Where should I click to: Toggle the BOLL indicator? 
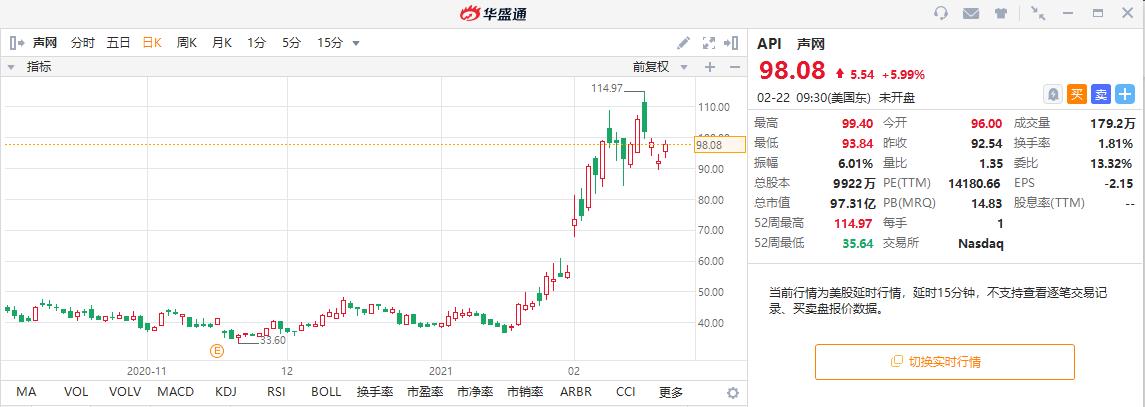click(326, 392)
